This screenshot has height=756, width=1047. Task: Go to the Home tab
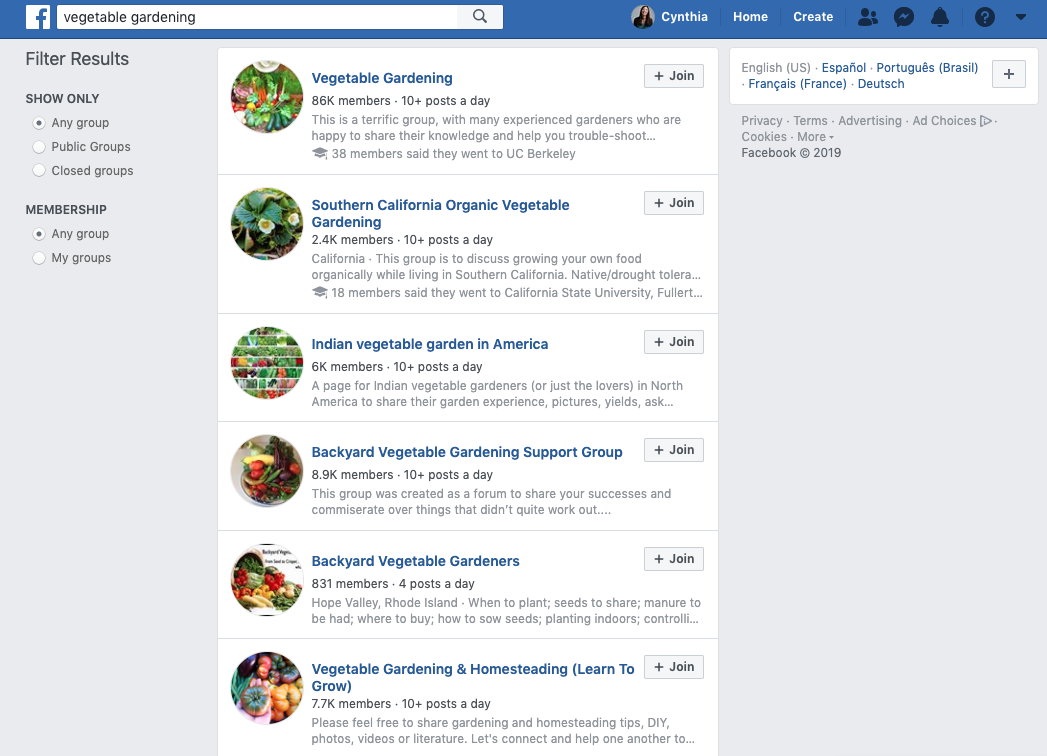(750, 17)
